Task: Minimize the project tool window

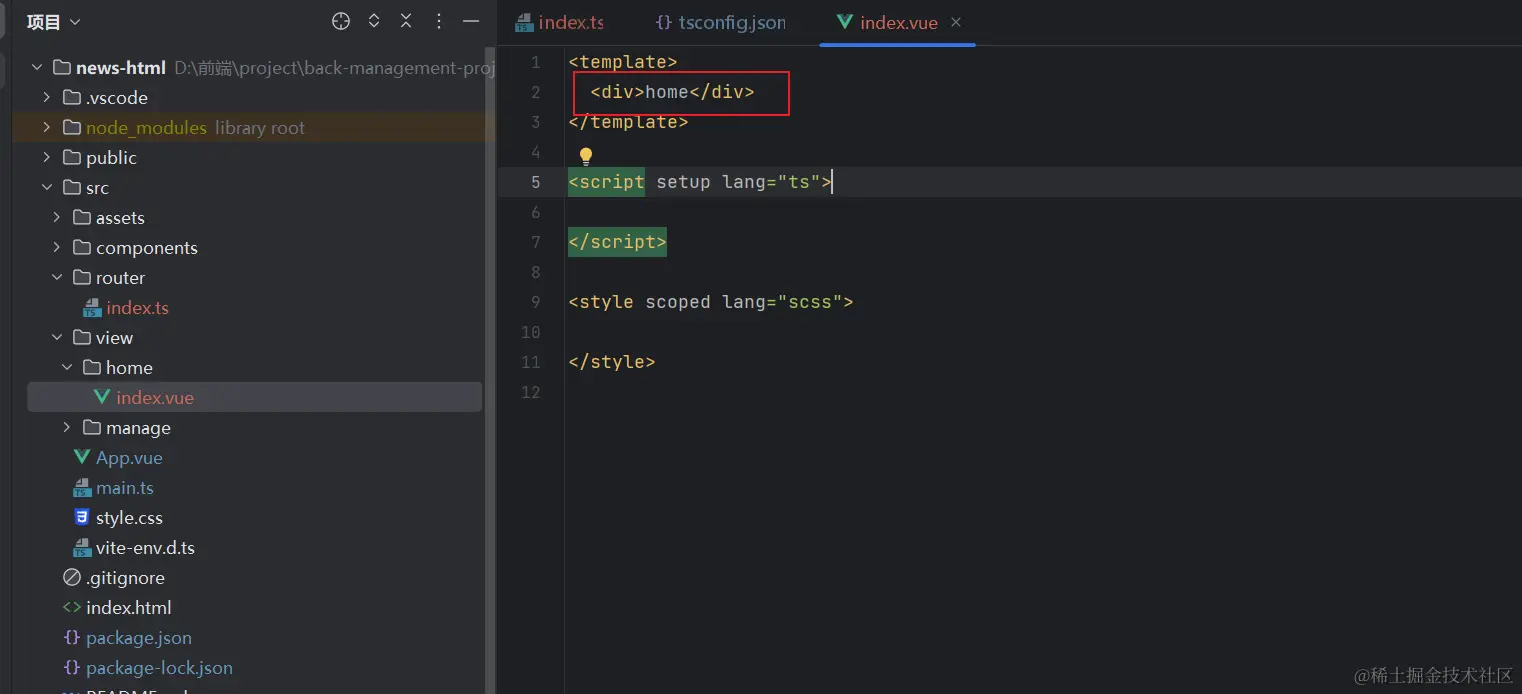Action: pos(471,21)
